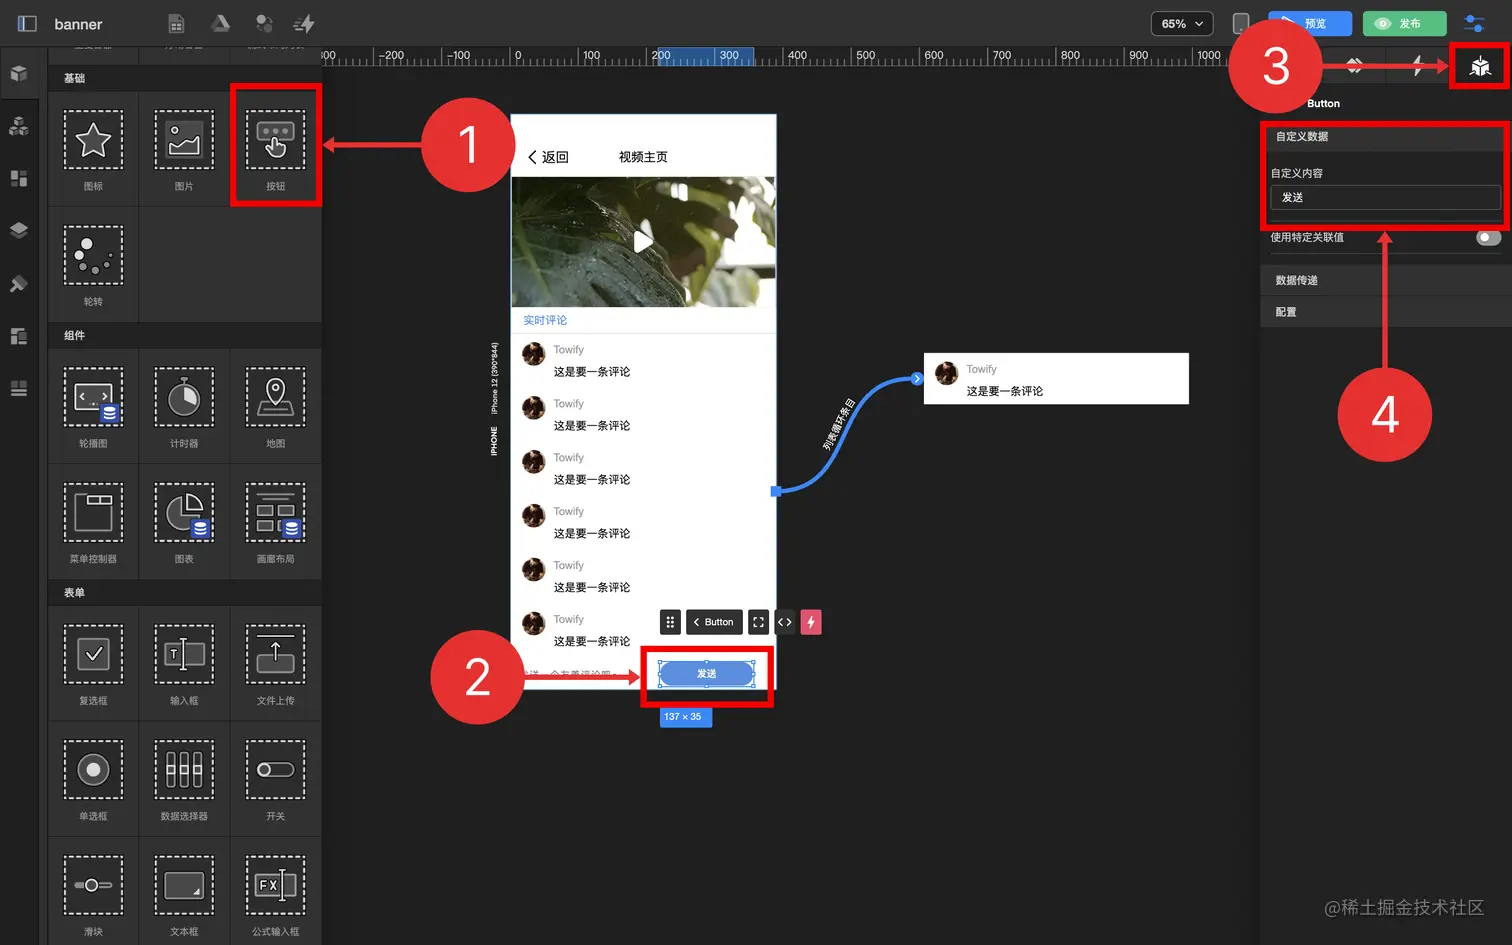Click the fullscreen corners icon on element toolbar
This screenshot has width=1512, height=945.
click(x=758, y=622)
